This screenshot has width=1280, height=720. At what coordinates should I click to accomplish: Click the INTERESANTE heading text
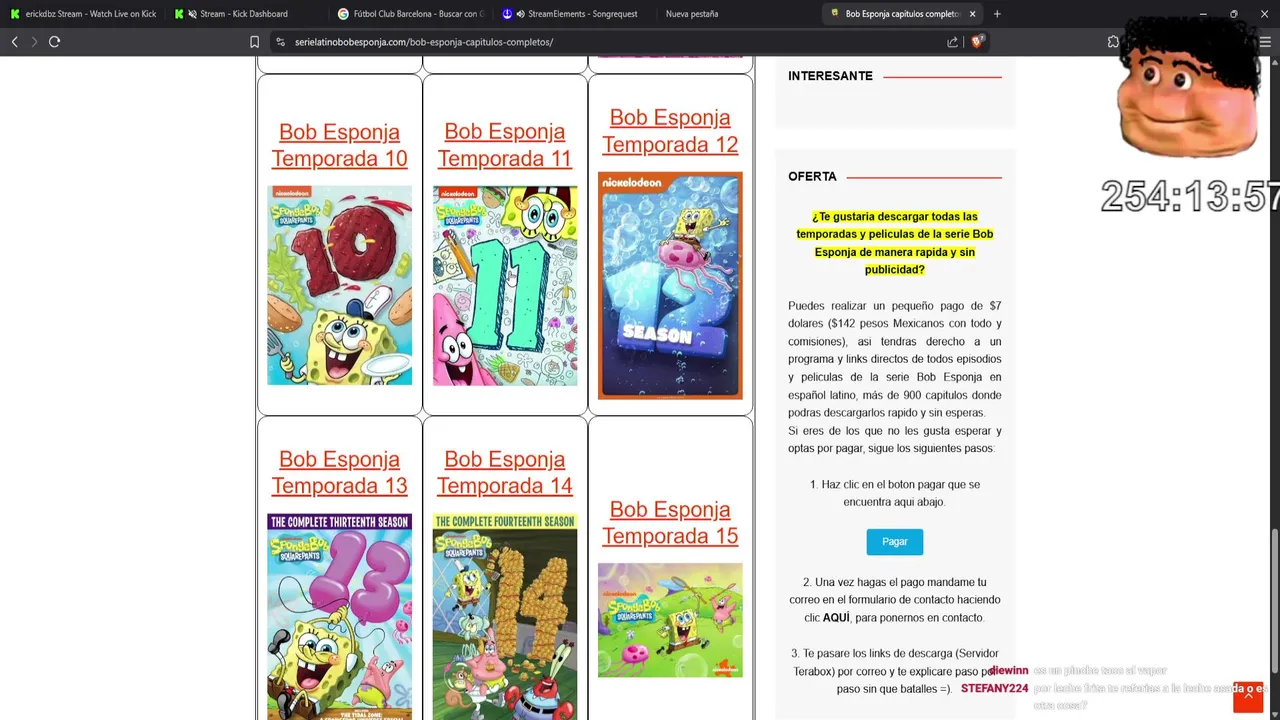(830, 76)
